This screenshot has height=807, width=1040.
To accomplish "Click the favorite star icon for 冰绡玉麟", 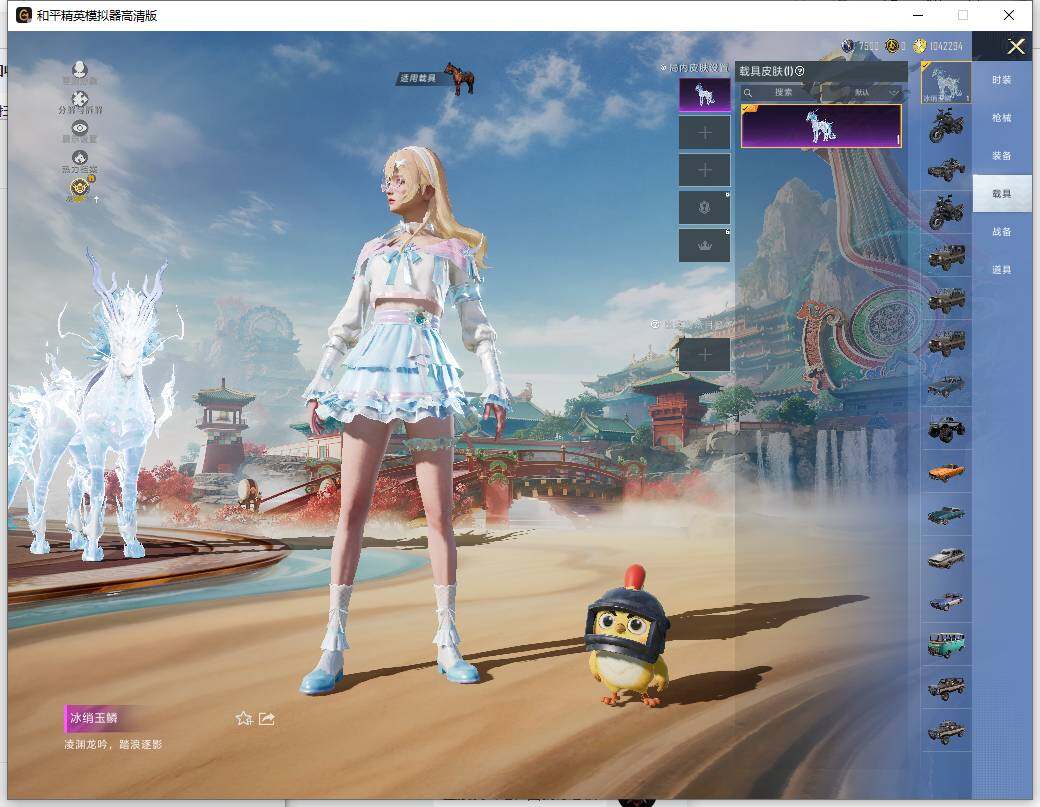I will click(243, 718).
